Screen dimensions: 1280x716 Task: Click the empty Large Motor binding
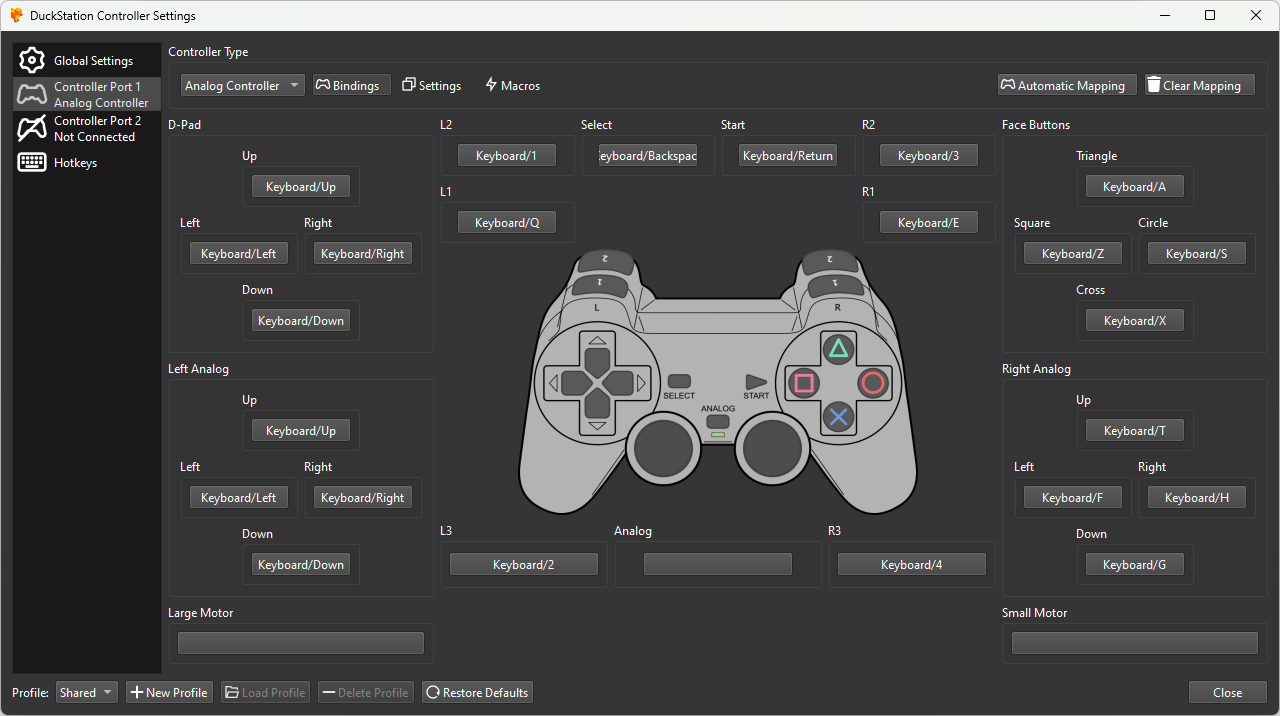[301, 643]
